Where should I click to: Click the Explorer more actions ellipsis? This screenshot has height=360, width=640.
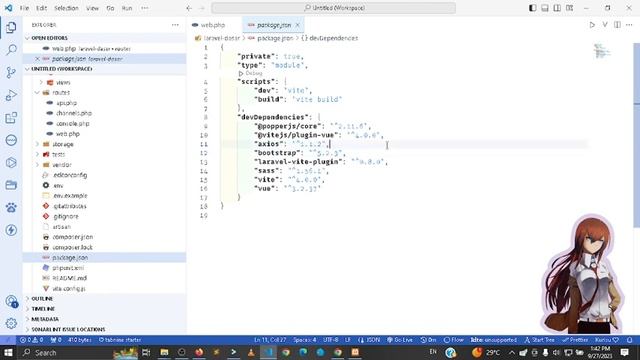[175, 25]
